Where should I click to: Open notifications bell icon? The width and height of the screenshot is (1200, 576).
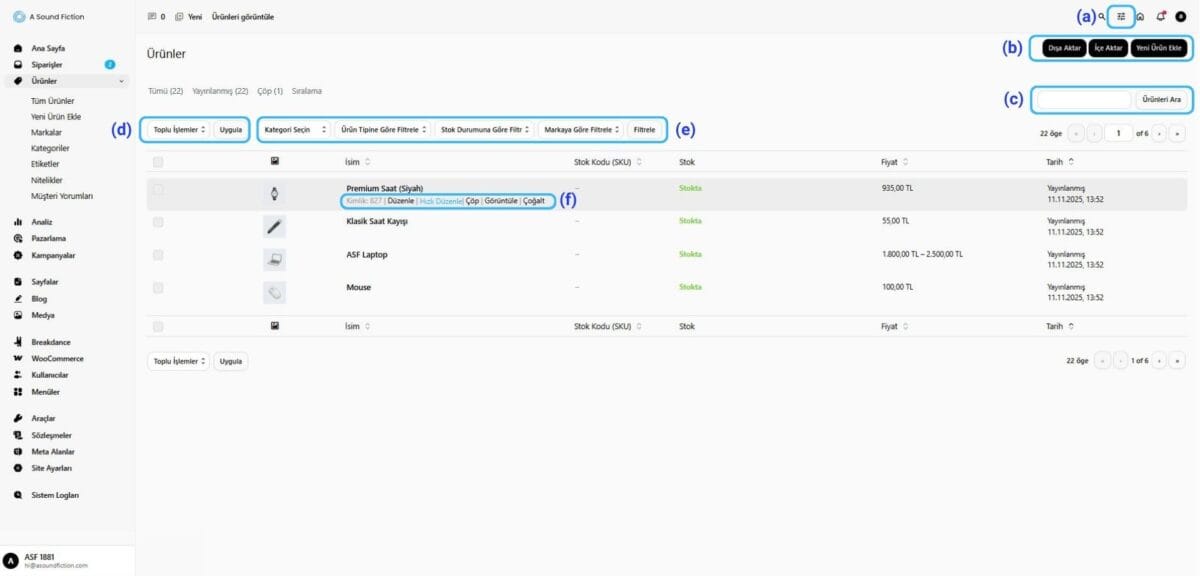1160,16
